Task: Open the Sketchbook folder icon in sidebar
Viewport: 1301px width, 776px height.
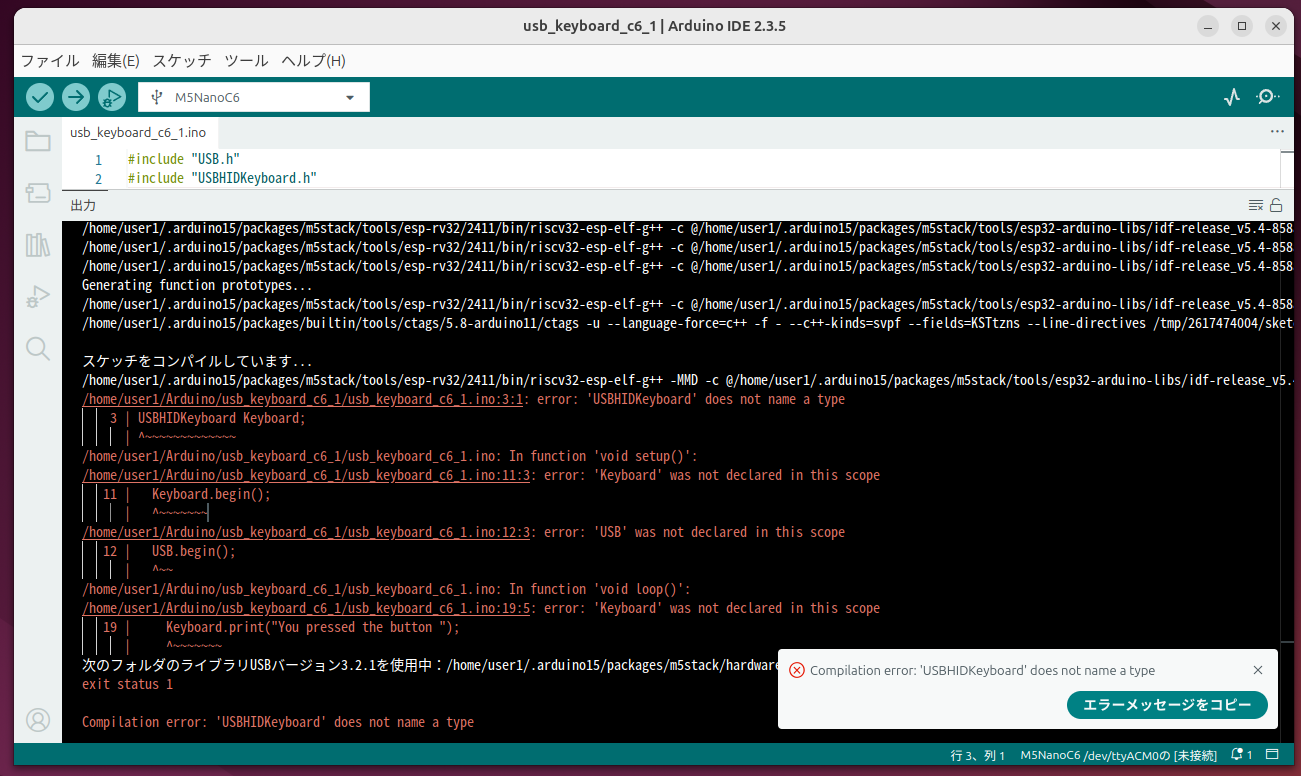Action: [x=38, y=141]
